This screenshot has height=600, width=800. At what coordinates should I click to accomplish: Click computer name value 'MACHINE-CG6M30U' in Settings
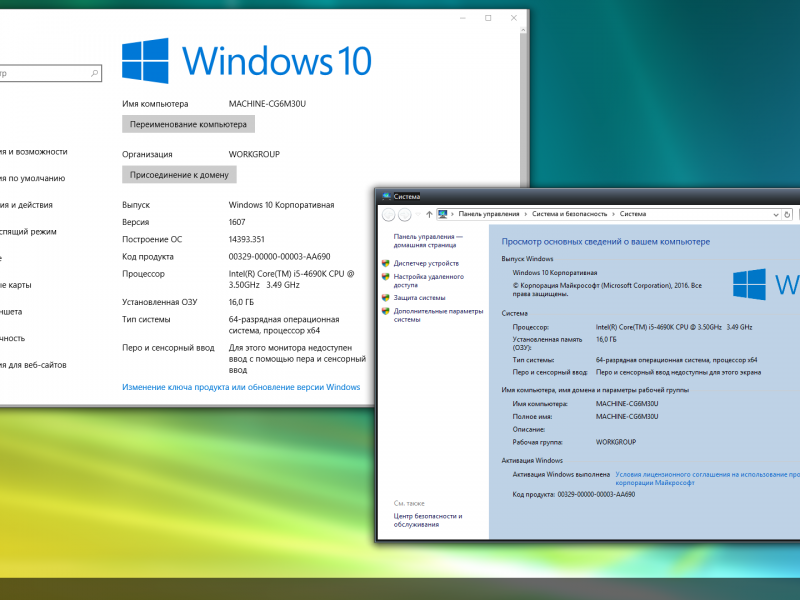pyautogui.click(x=267, y=104)
